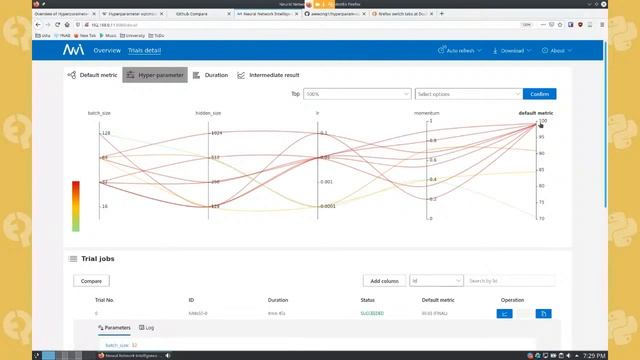The width and height of the screenshot is (640, 360).
Task: Focus the Search by Id field
Action: pos(510,281)
